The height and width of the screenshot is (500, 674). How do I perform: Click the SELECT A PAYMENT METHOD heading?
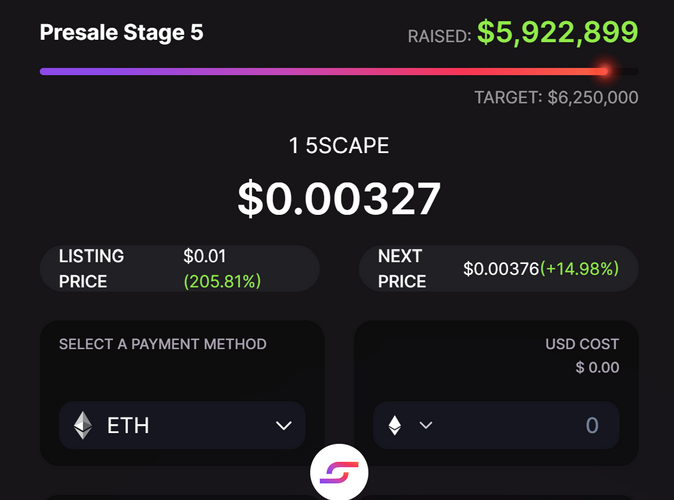[x=163, y=344]
